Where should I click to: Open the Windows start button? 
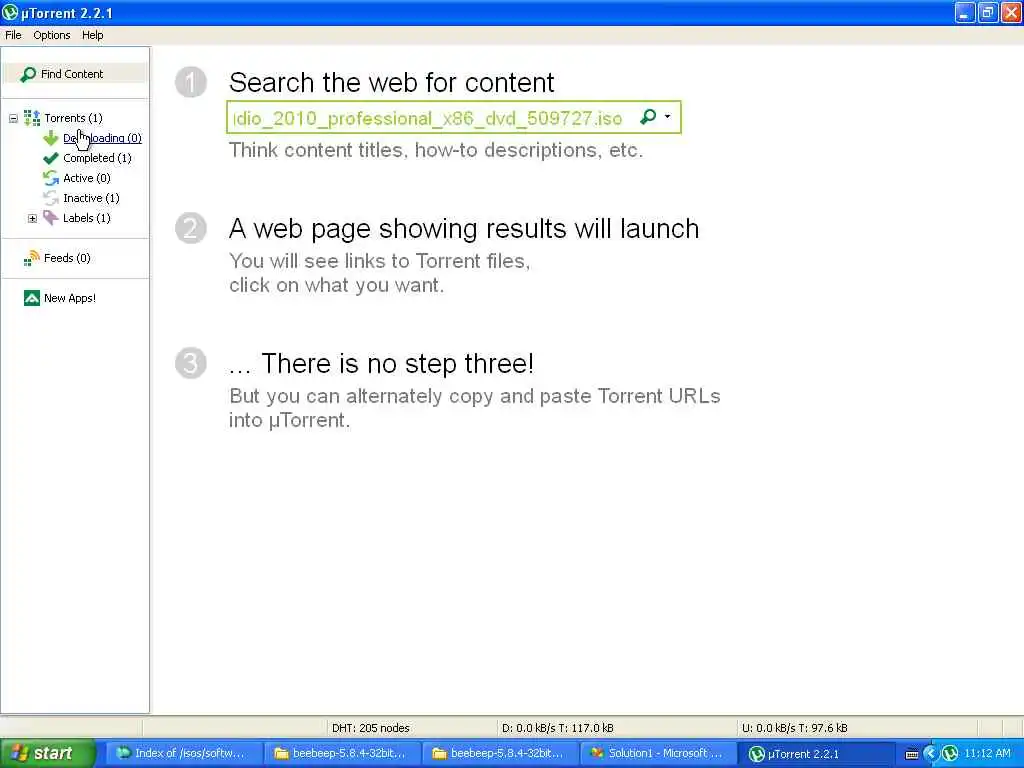click(x=47, y=753)
